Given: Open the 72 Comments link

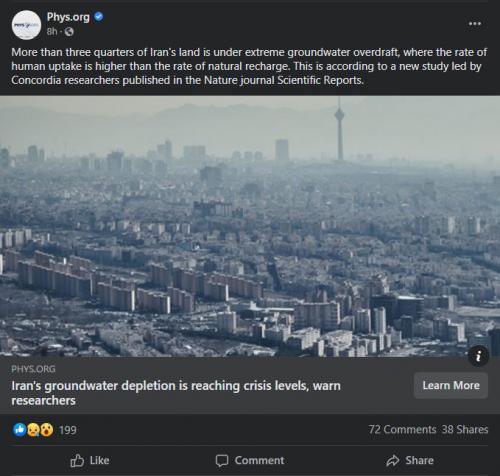Looking at the screenshot, I should coord(402,430).
